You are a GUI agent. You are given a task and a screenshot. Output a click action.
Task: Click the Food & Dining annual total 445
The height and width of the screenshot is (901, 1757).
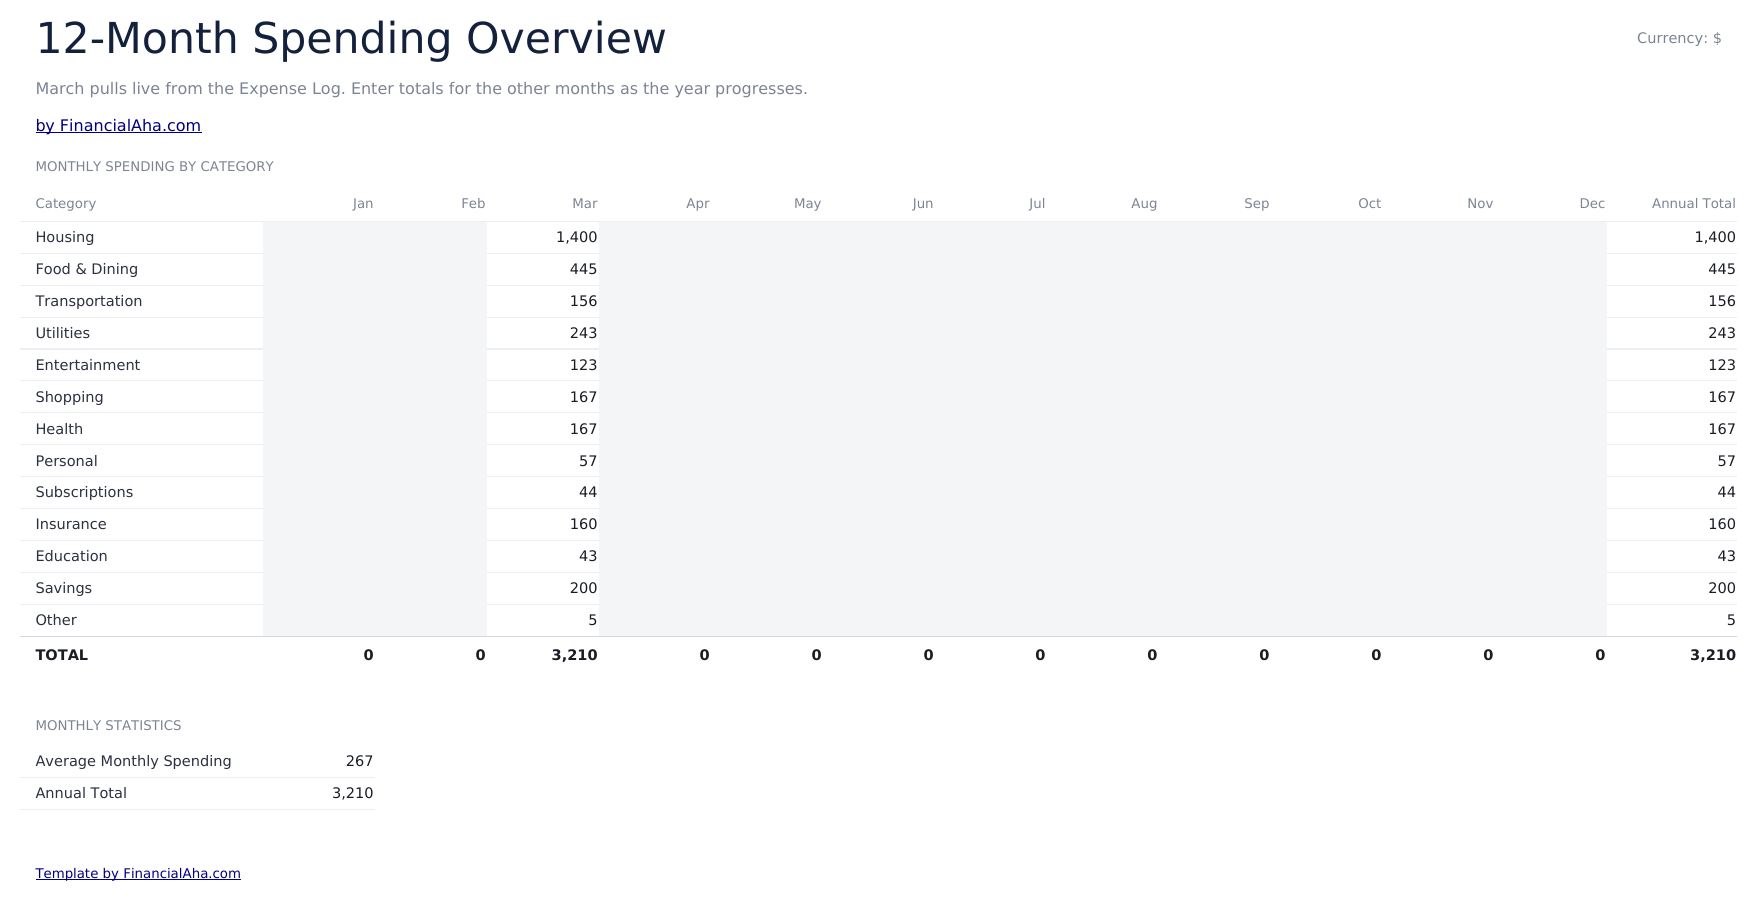tap(1722, 269)
